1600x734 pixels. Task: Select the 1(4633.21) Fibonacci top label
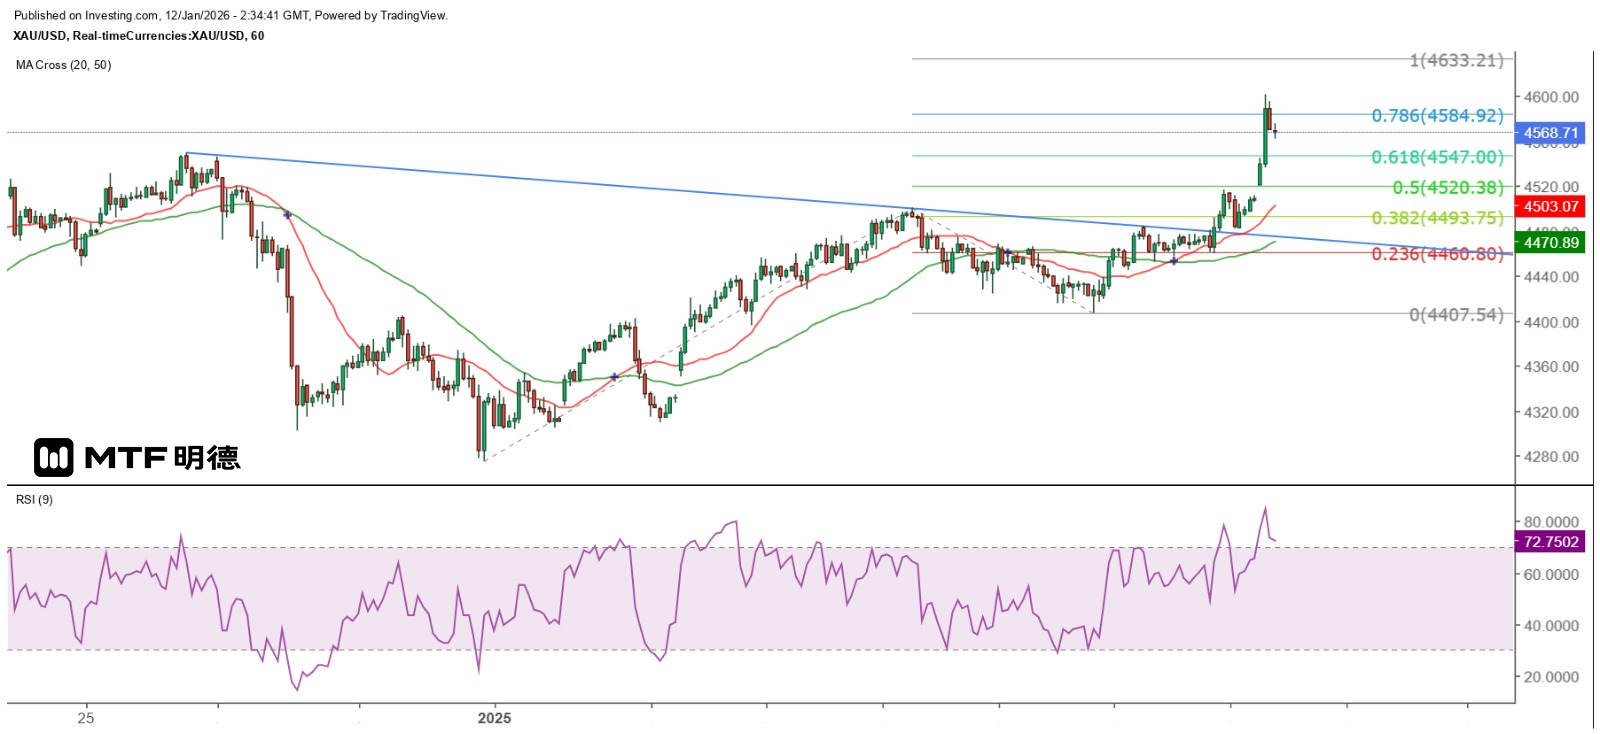[x=1456, y=61]
